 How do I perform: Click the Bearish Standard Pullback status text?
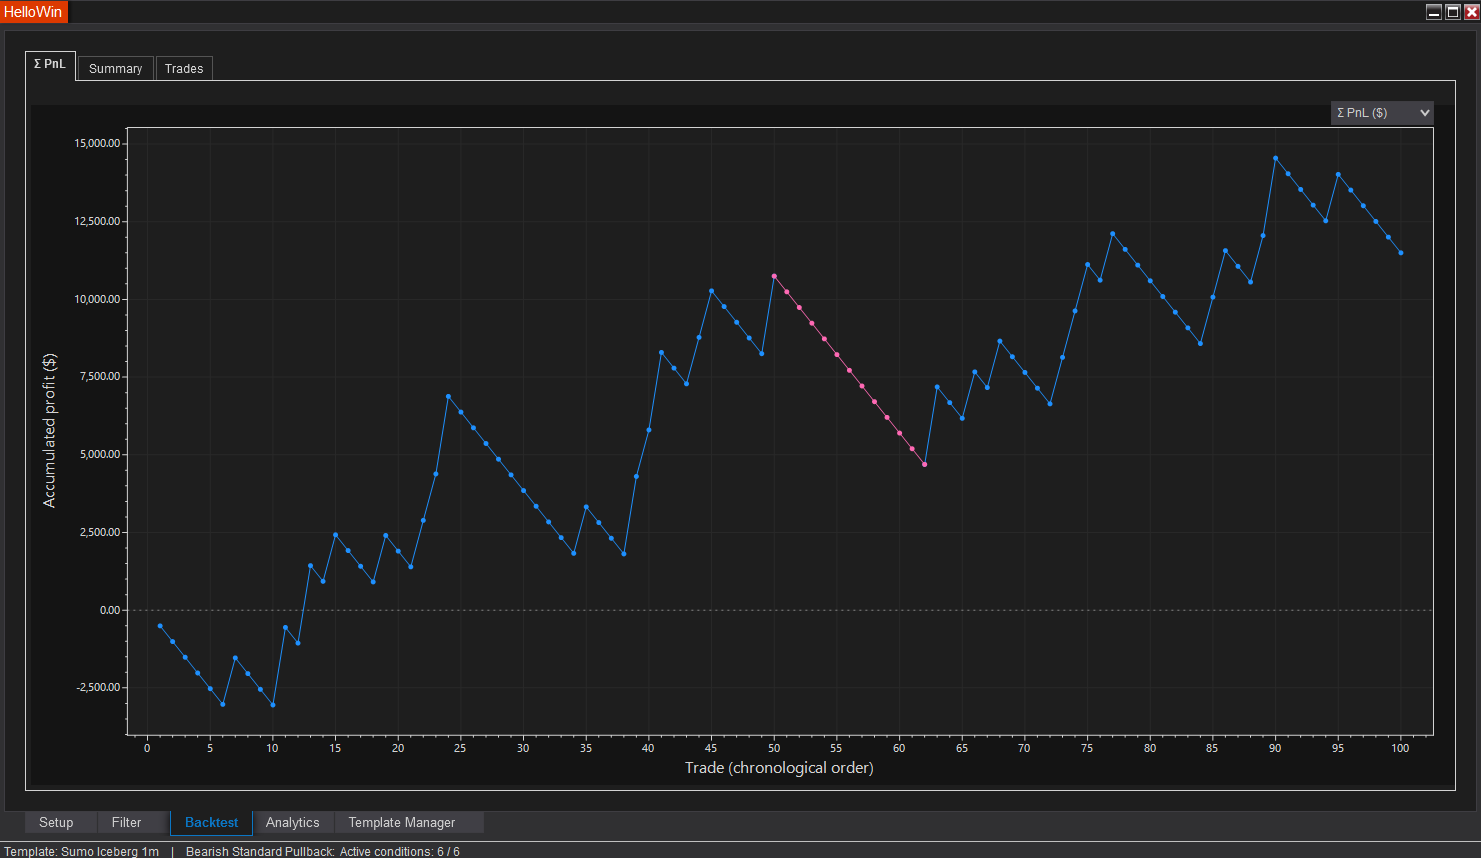point(260,851)
